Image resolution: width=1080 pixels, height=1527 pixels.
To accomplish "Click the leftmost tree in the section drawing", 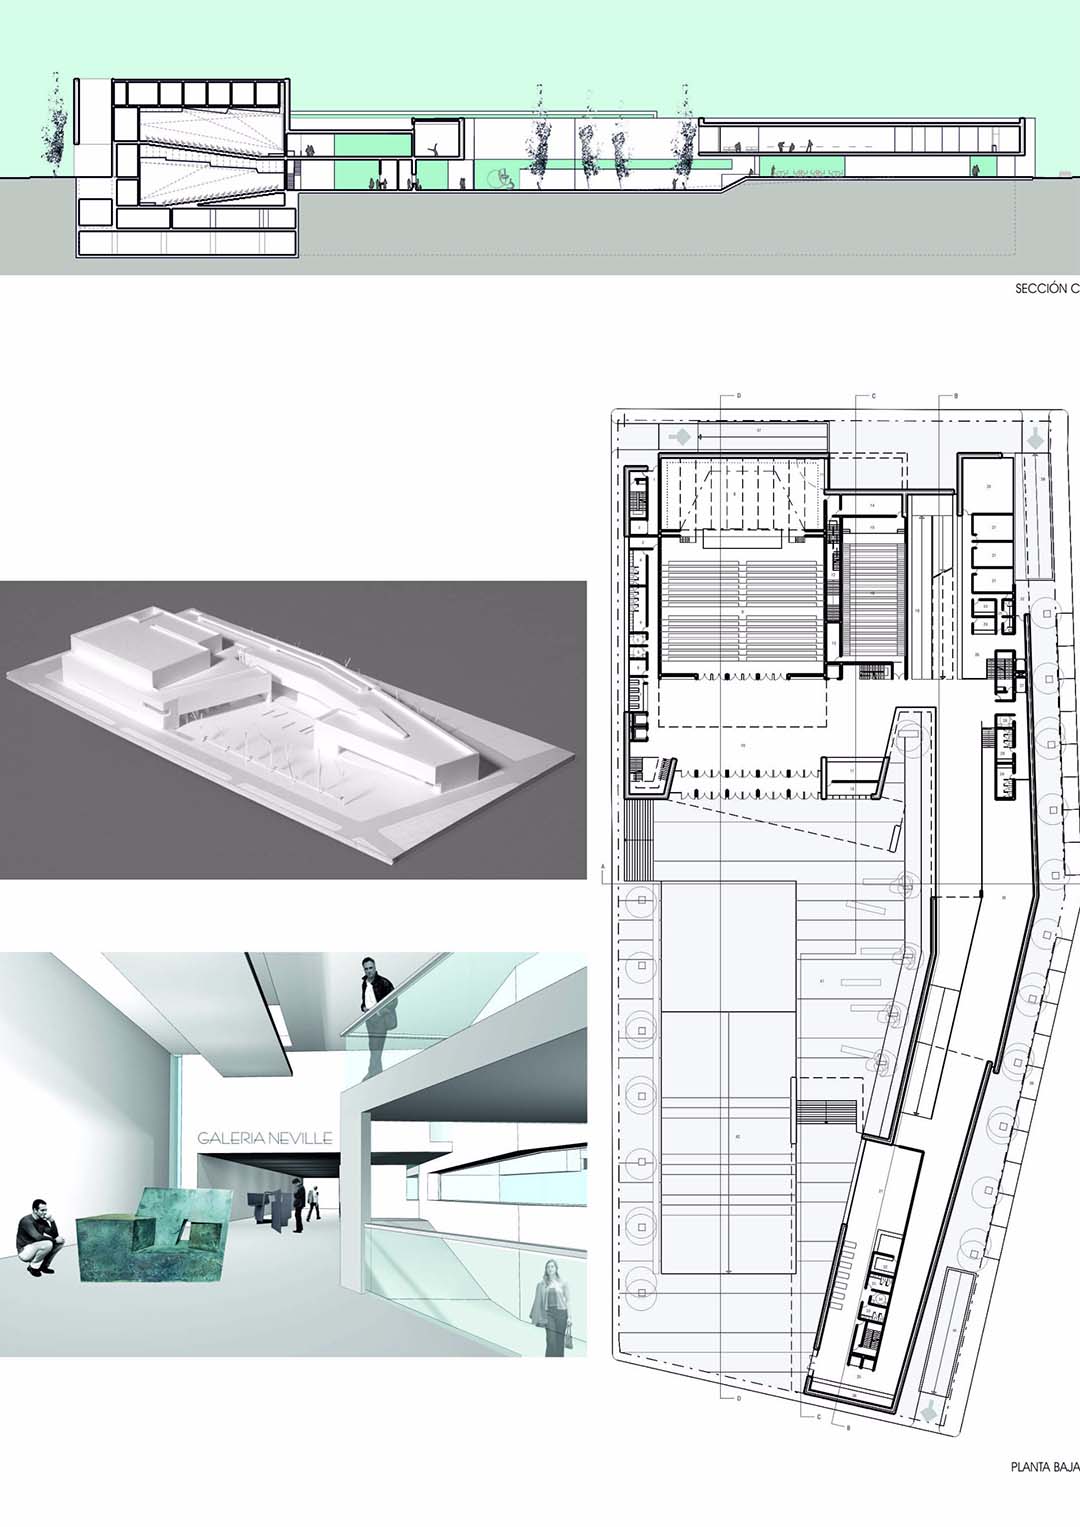I will point(53,135).
